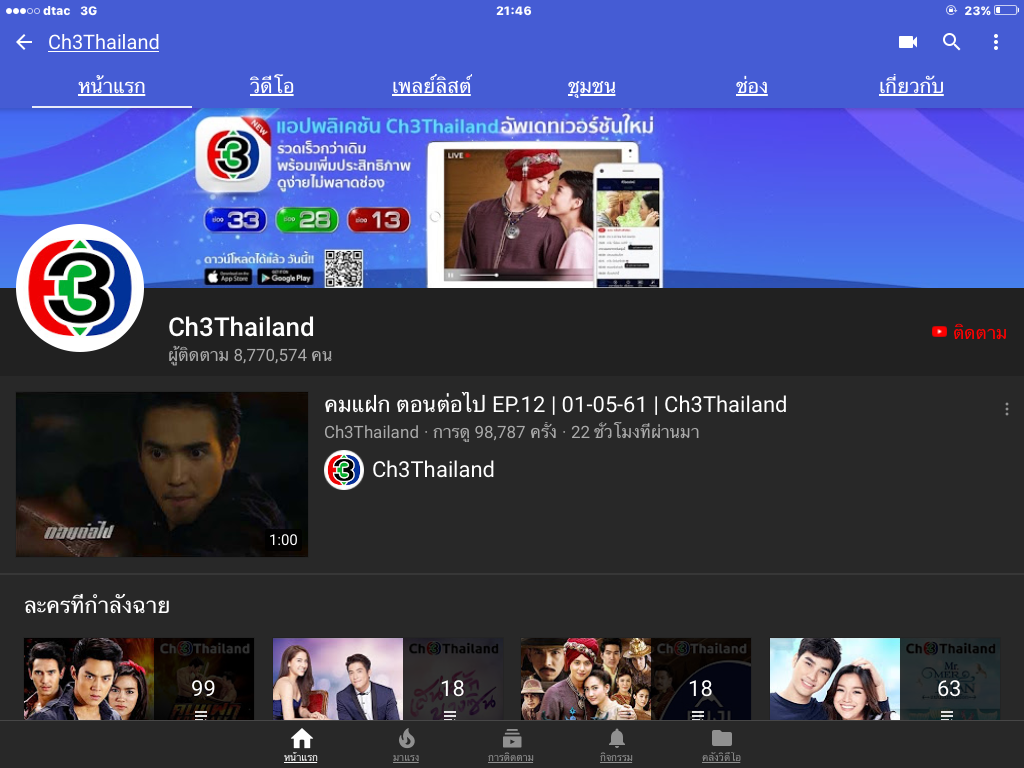
Task: Open the playlist thumbnail with 63 videos
Action: (x=885, y=679)
